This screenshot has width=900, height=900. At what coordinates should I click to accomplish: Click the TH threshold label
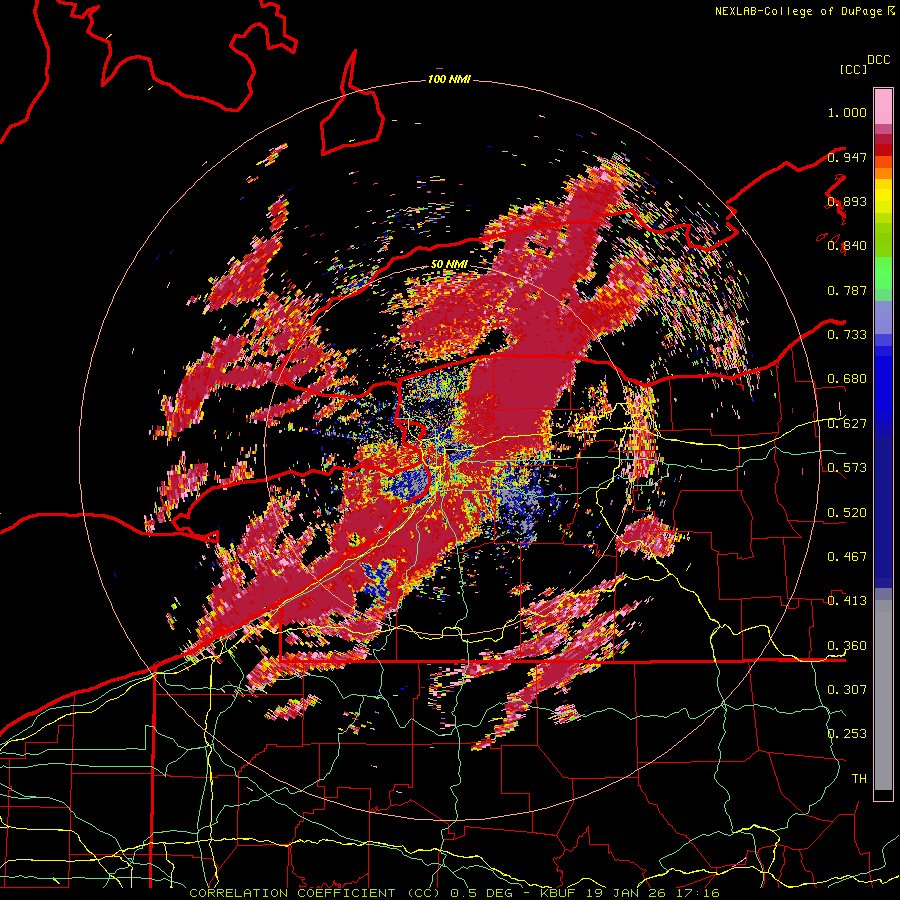pyautogui.click(x=859, y=778)
